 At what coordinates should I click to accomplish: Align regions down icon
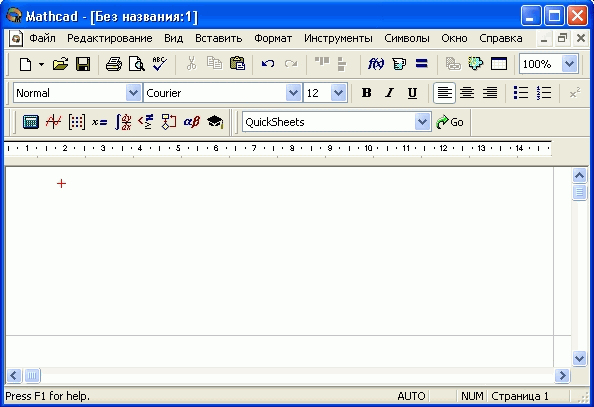(341, 64)
